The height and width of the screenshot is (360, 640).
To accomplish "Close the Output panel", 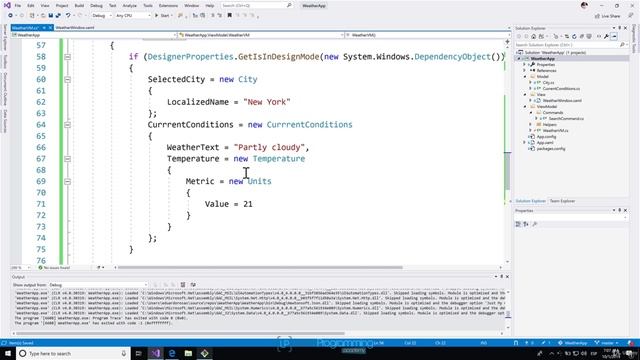I will pyautogui.click(x=507, y=276).
